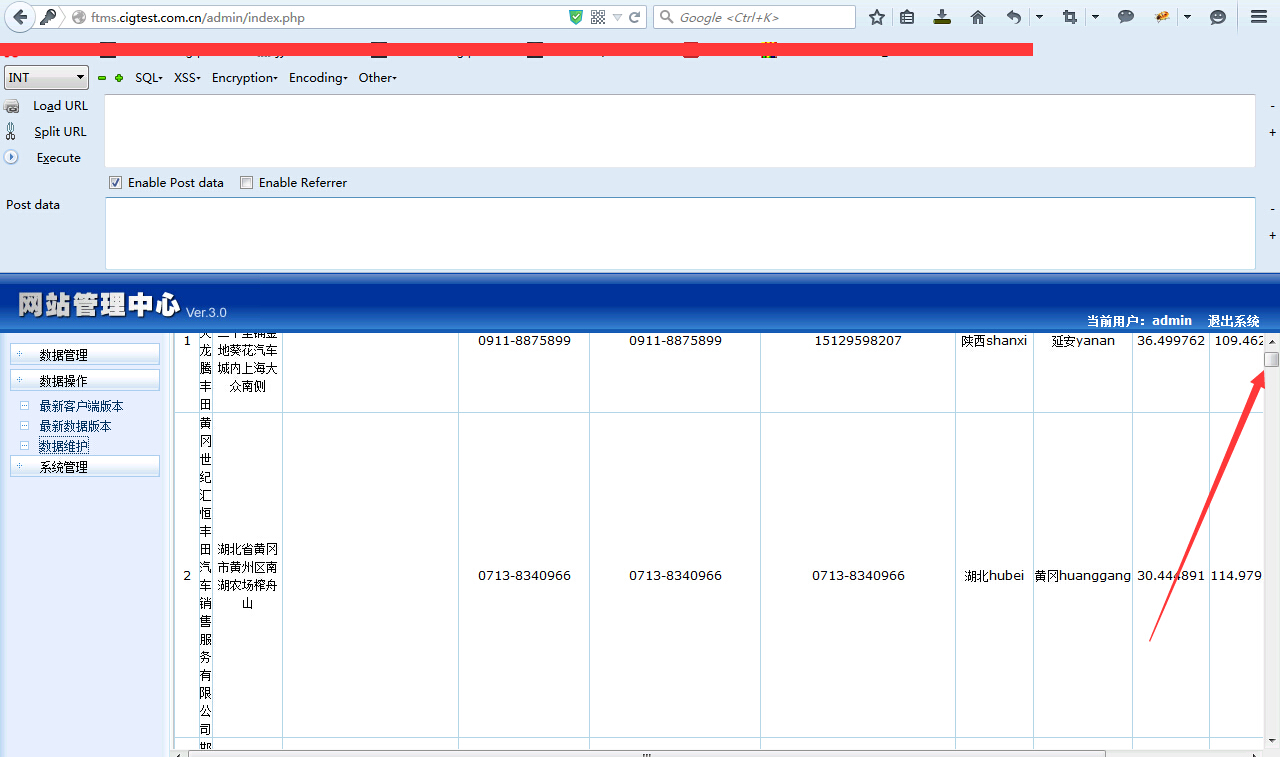Viewport: 1280px width, 757px height.
Task: Click the crop screenshot toolbar icon
Action: [1070, 17]
